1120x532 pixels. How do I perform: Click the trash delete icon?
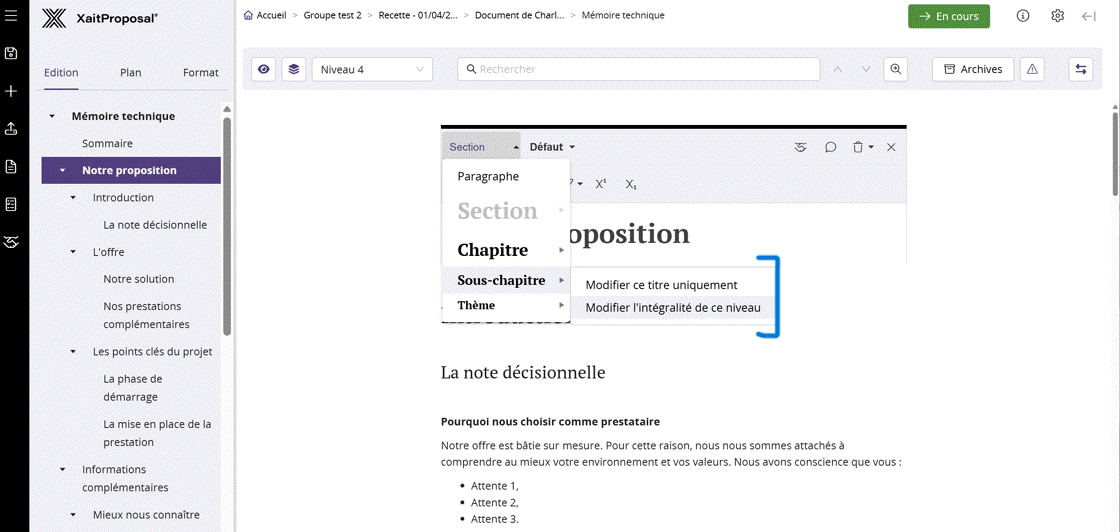click(x=858, y=147)
